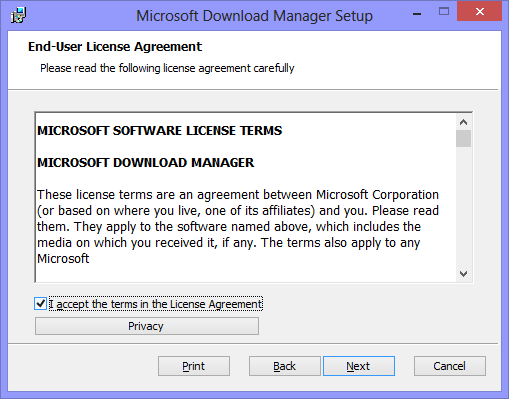This screenshot has width=509, height=399.
Task: Click the license scroll up arrow
Action: [463, 122]
